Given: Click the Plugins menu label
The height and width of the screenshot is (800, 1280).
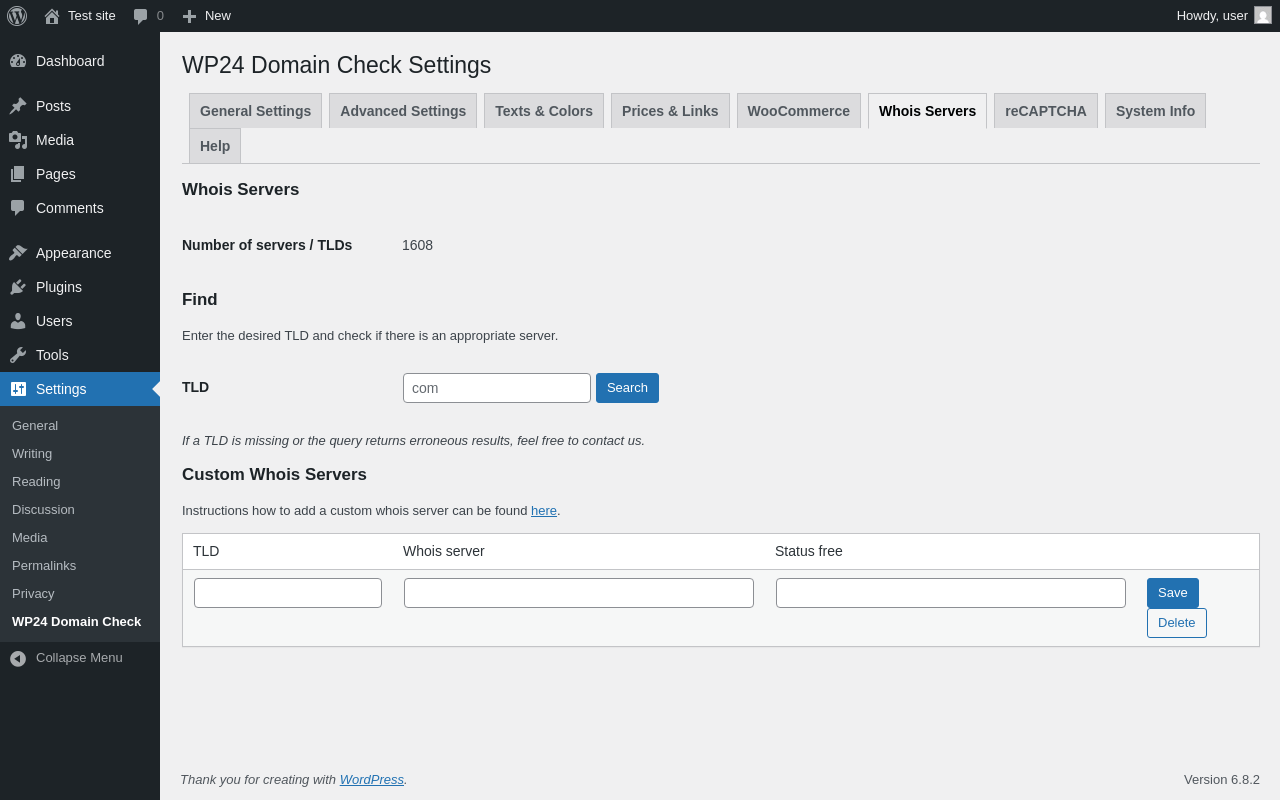Looking at the screenshot, I should 59,287.
